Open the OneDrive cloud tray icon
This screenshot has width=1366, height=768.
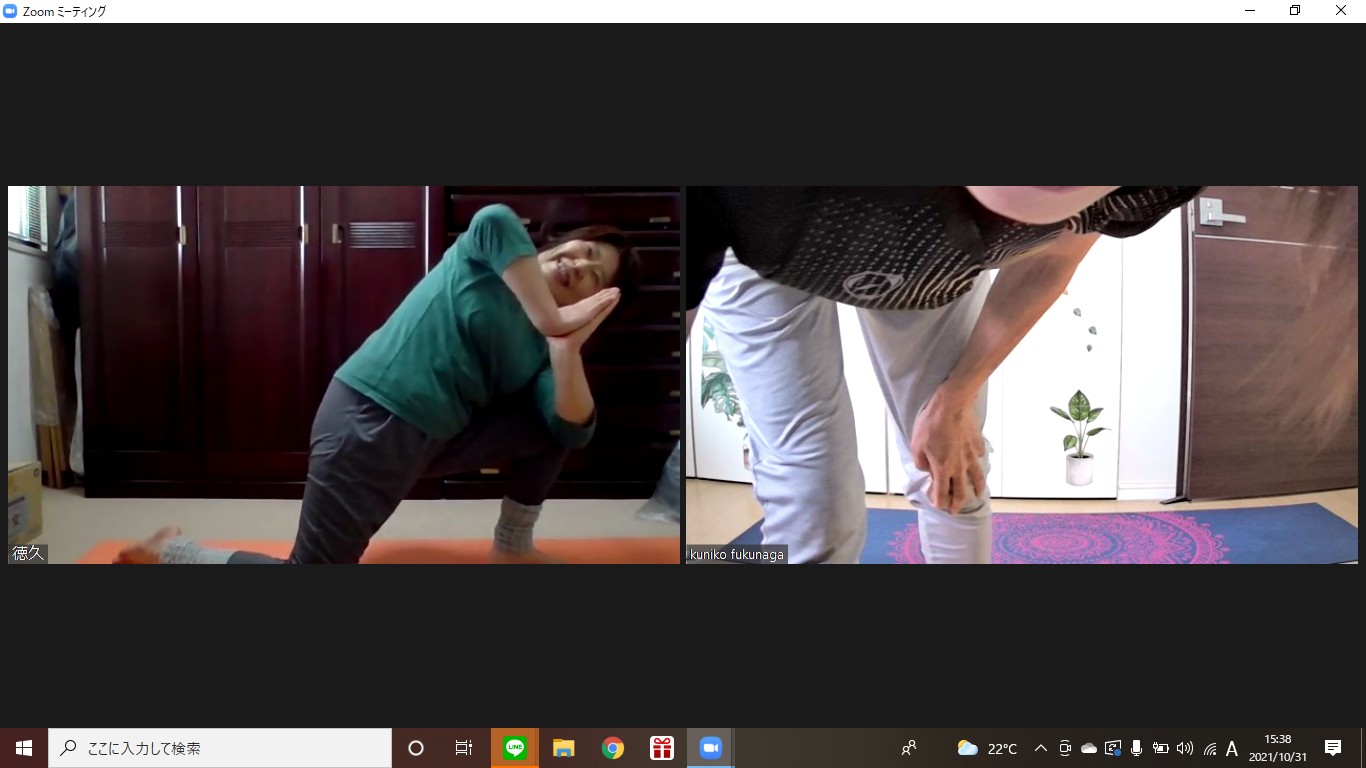(1089, 748)
